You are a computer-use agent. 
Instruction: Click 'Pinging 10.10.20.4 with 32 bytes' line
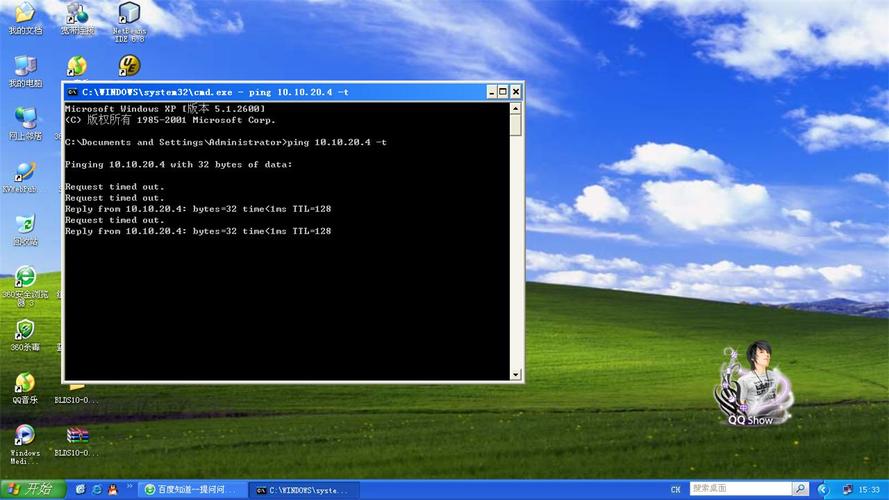point(179,164)
